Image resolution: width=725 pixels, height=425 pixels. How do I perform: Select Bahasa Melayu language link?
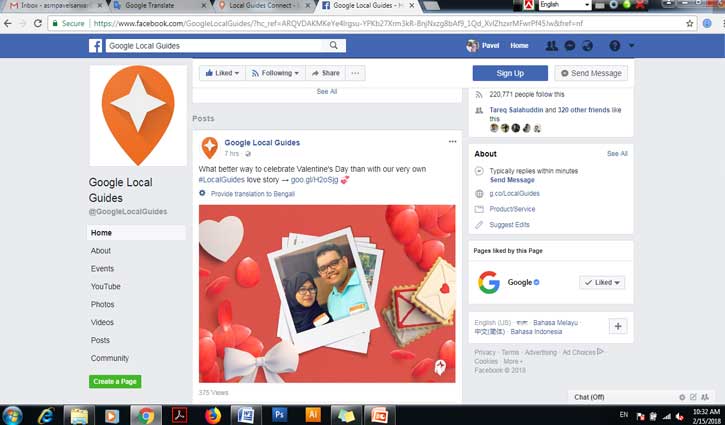coord(555,322)
